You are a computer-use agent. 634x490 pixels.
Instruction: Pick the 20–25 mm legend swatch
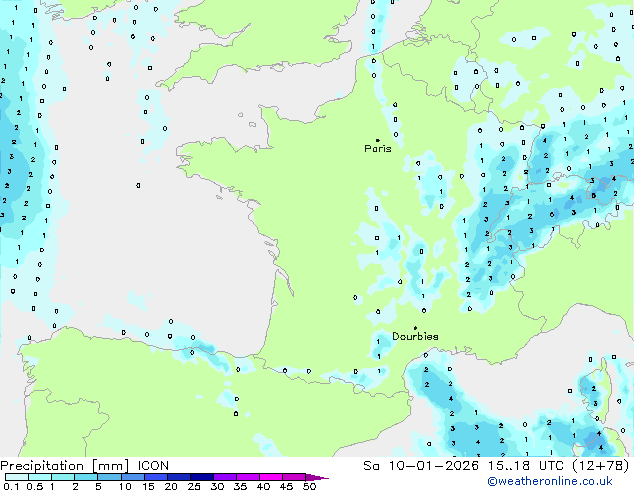coord(178,477)
